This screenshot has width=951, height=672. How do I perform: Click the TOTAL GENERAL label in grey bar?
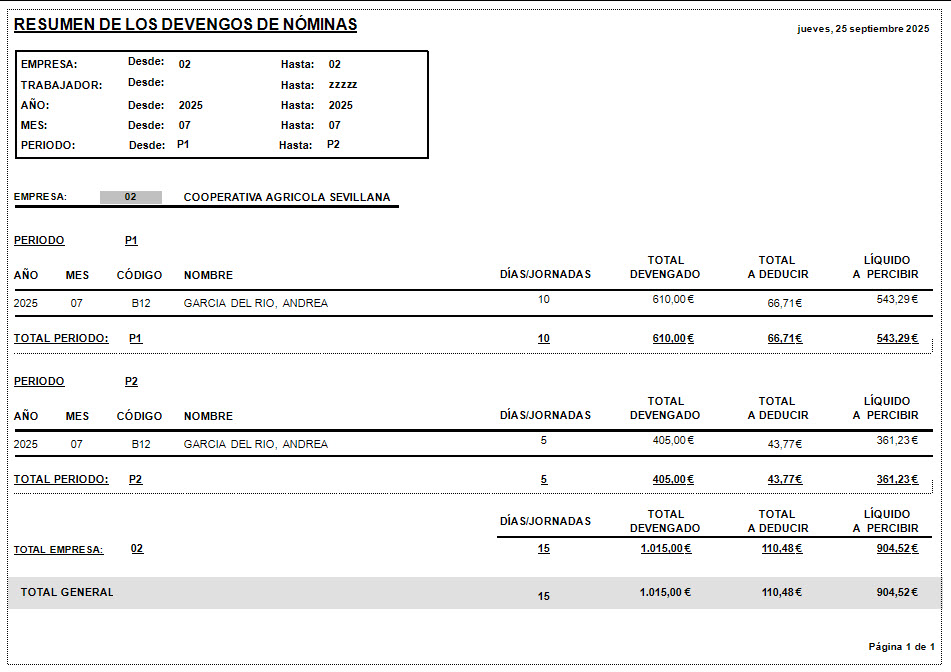[67, 592]
